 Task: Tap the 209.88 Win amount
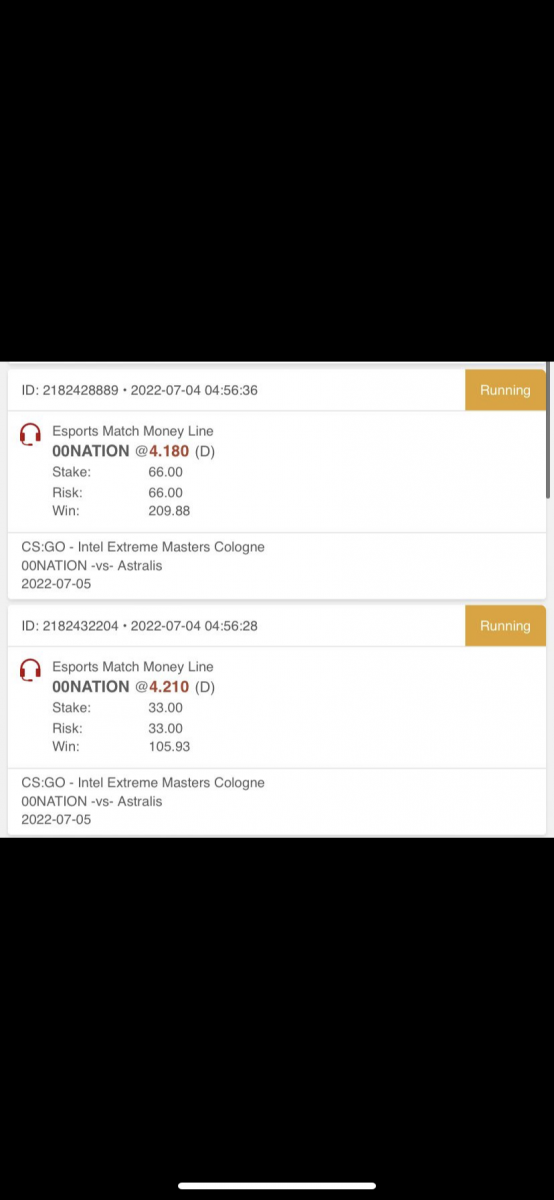pyautogui.click(x=169, y=511)
